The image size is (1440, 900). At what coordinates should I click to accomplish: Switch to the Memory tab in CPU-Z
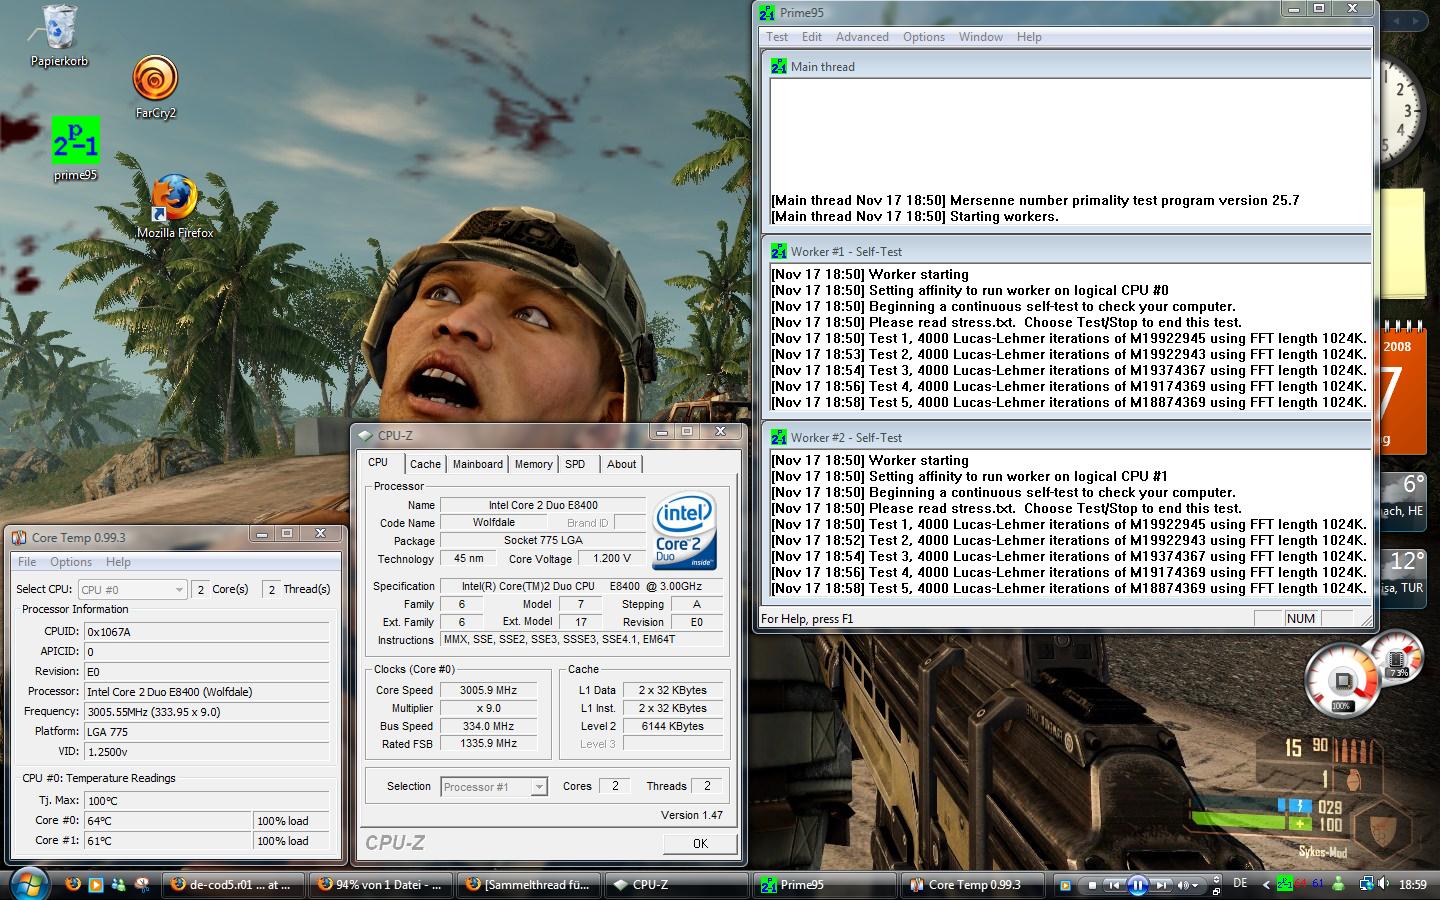click(x=533, y=464)
